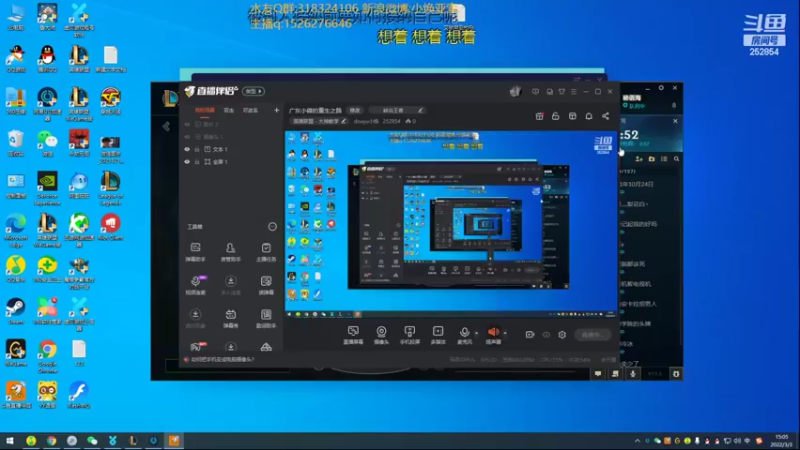The width and height of the screenshot is (800, 450).
Task: Edit the 英雄联盟 - 大神教学 category via its pencil
Action: (344, 121)
